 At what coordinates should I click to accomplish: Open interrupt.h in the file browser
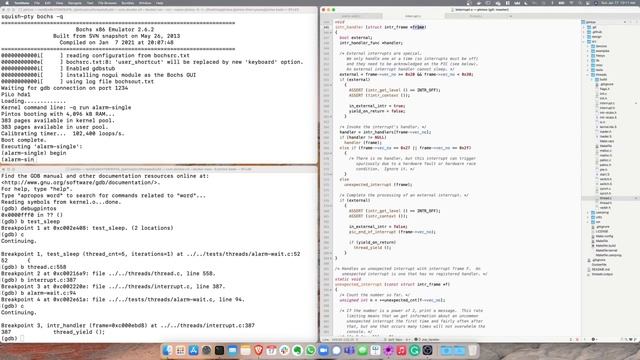coord(607,108)
